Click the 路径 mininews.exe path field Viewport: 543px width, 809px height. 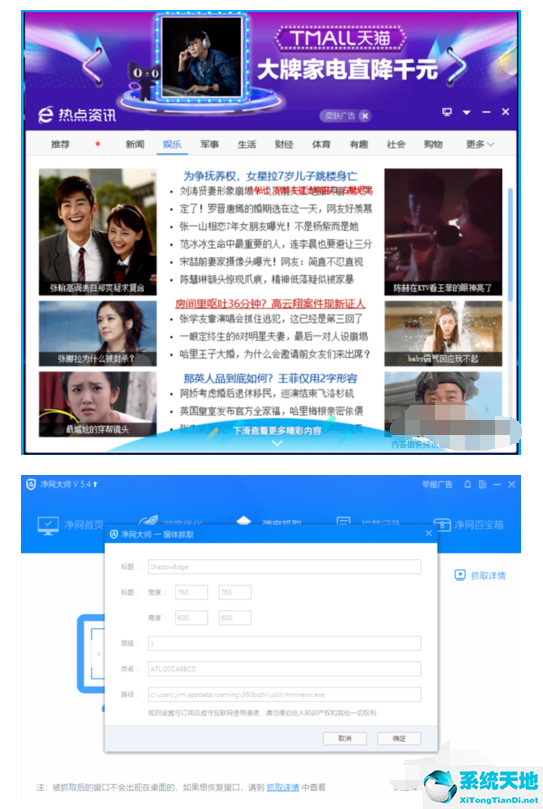284,694
